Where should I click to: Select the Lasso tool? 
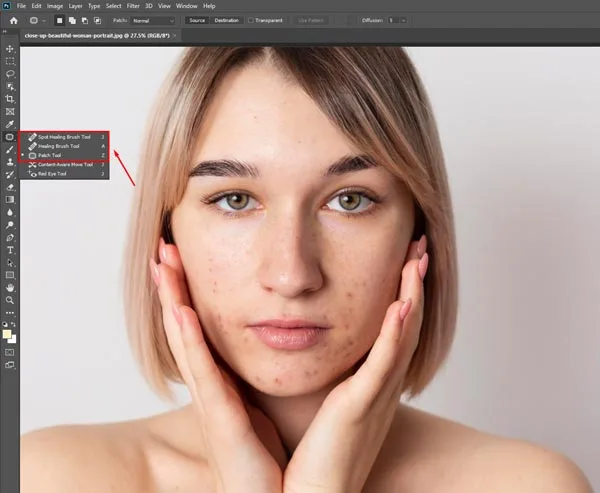pos(10,74)
